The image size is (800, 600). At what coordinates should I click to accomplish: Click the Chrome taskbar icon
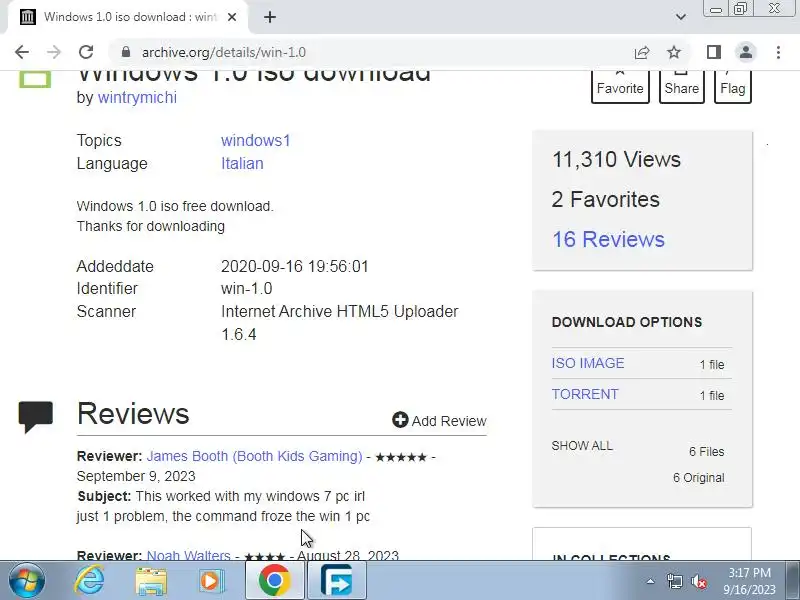274,581
